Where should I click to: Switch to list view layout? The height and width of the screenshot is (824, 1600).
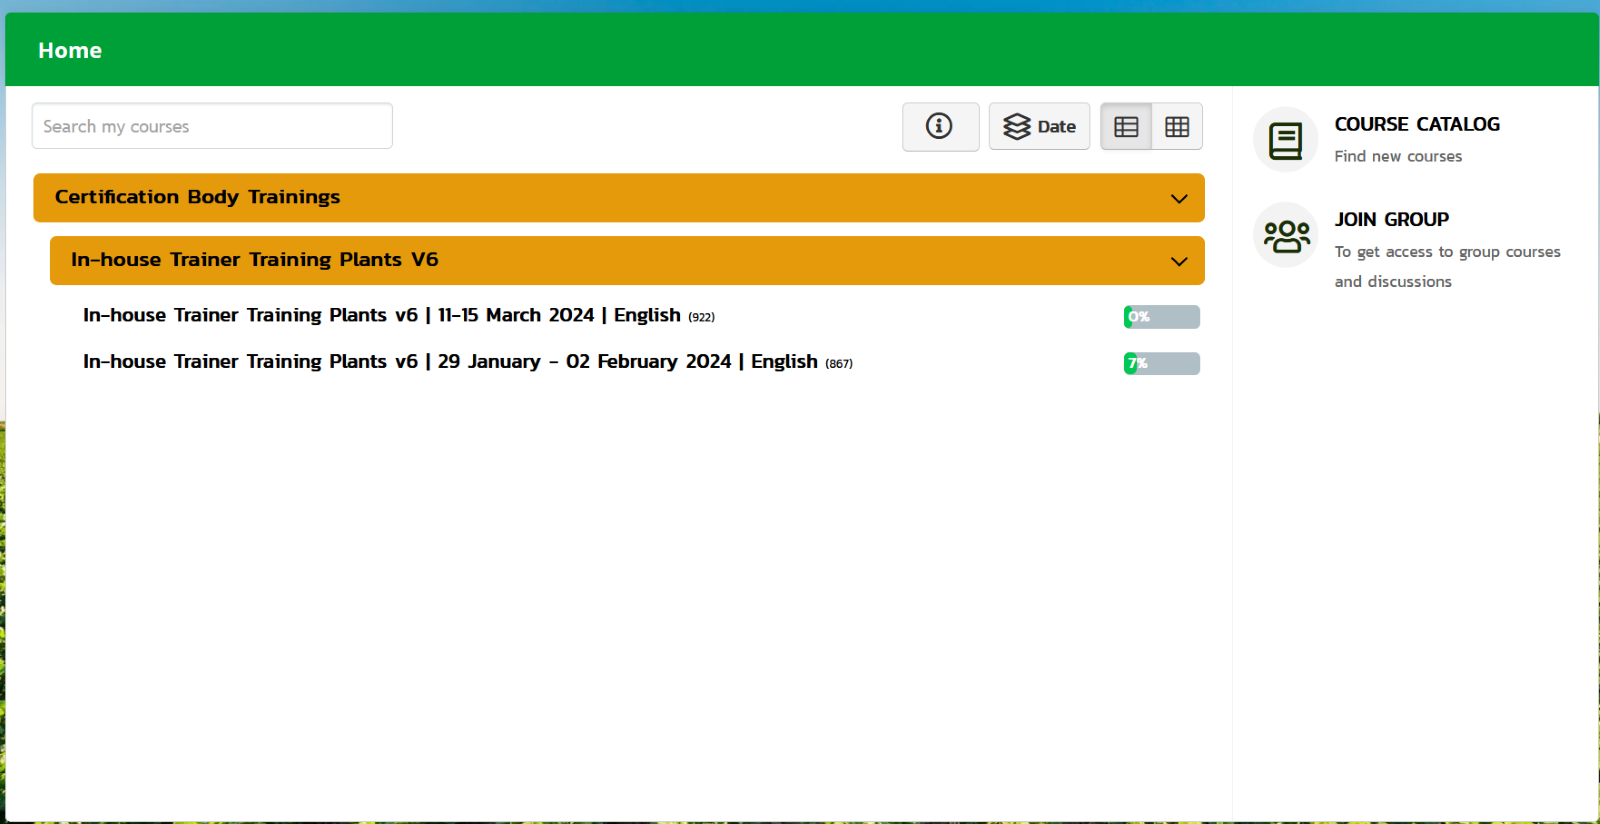[1126, 127]
